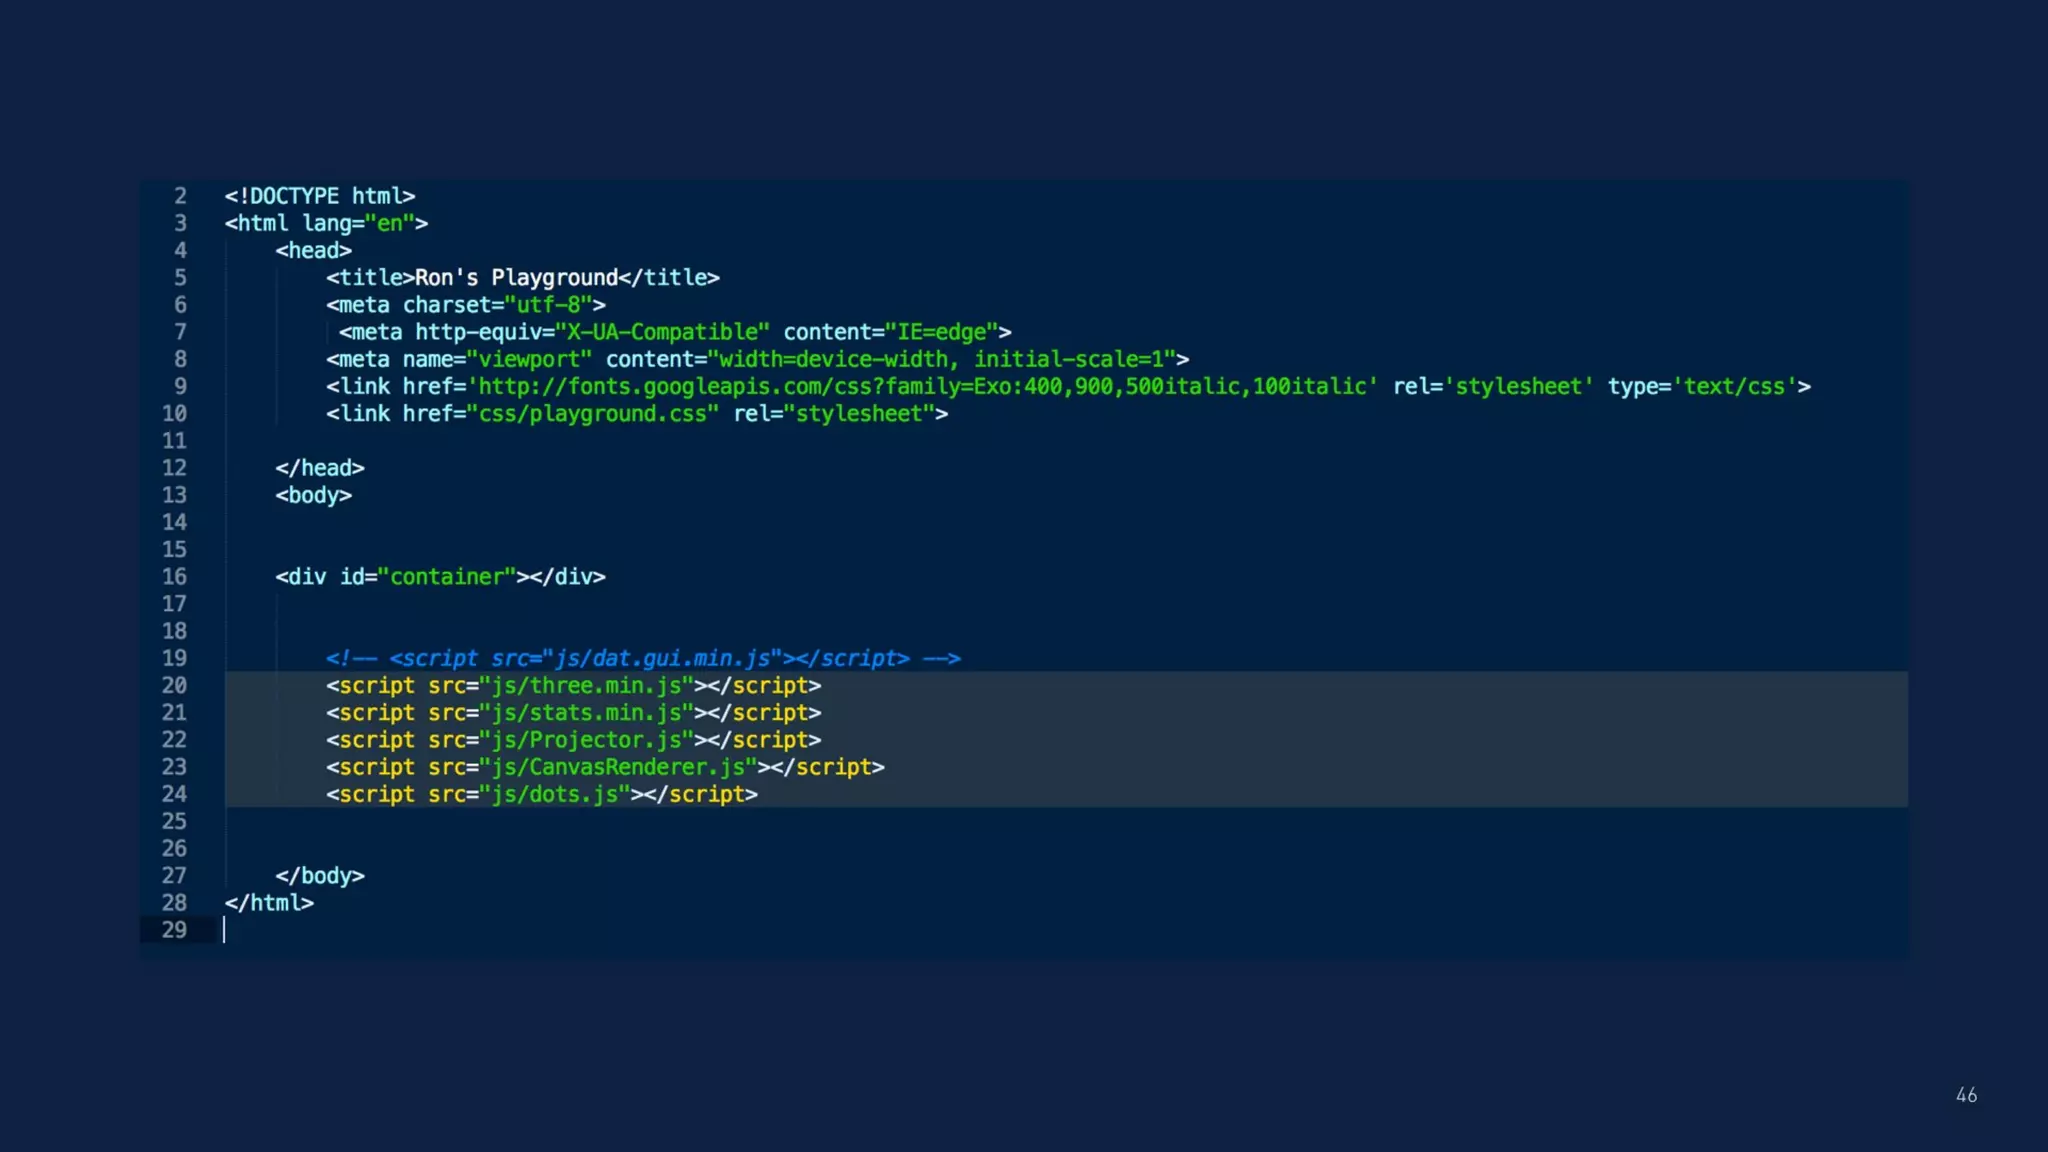
Task: Click line number 20 in the gutter
Action: pos(174,686)
